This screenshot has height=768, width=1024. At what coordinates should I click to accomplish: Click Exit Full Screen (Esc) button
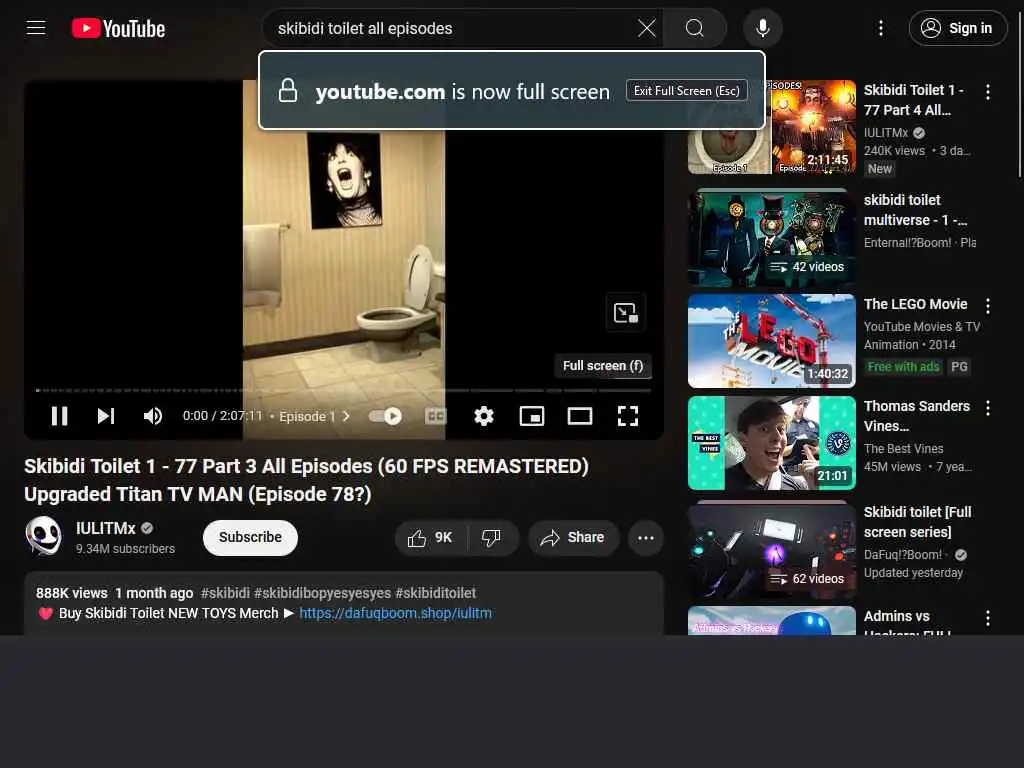click(x=686, y=91)
